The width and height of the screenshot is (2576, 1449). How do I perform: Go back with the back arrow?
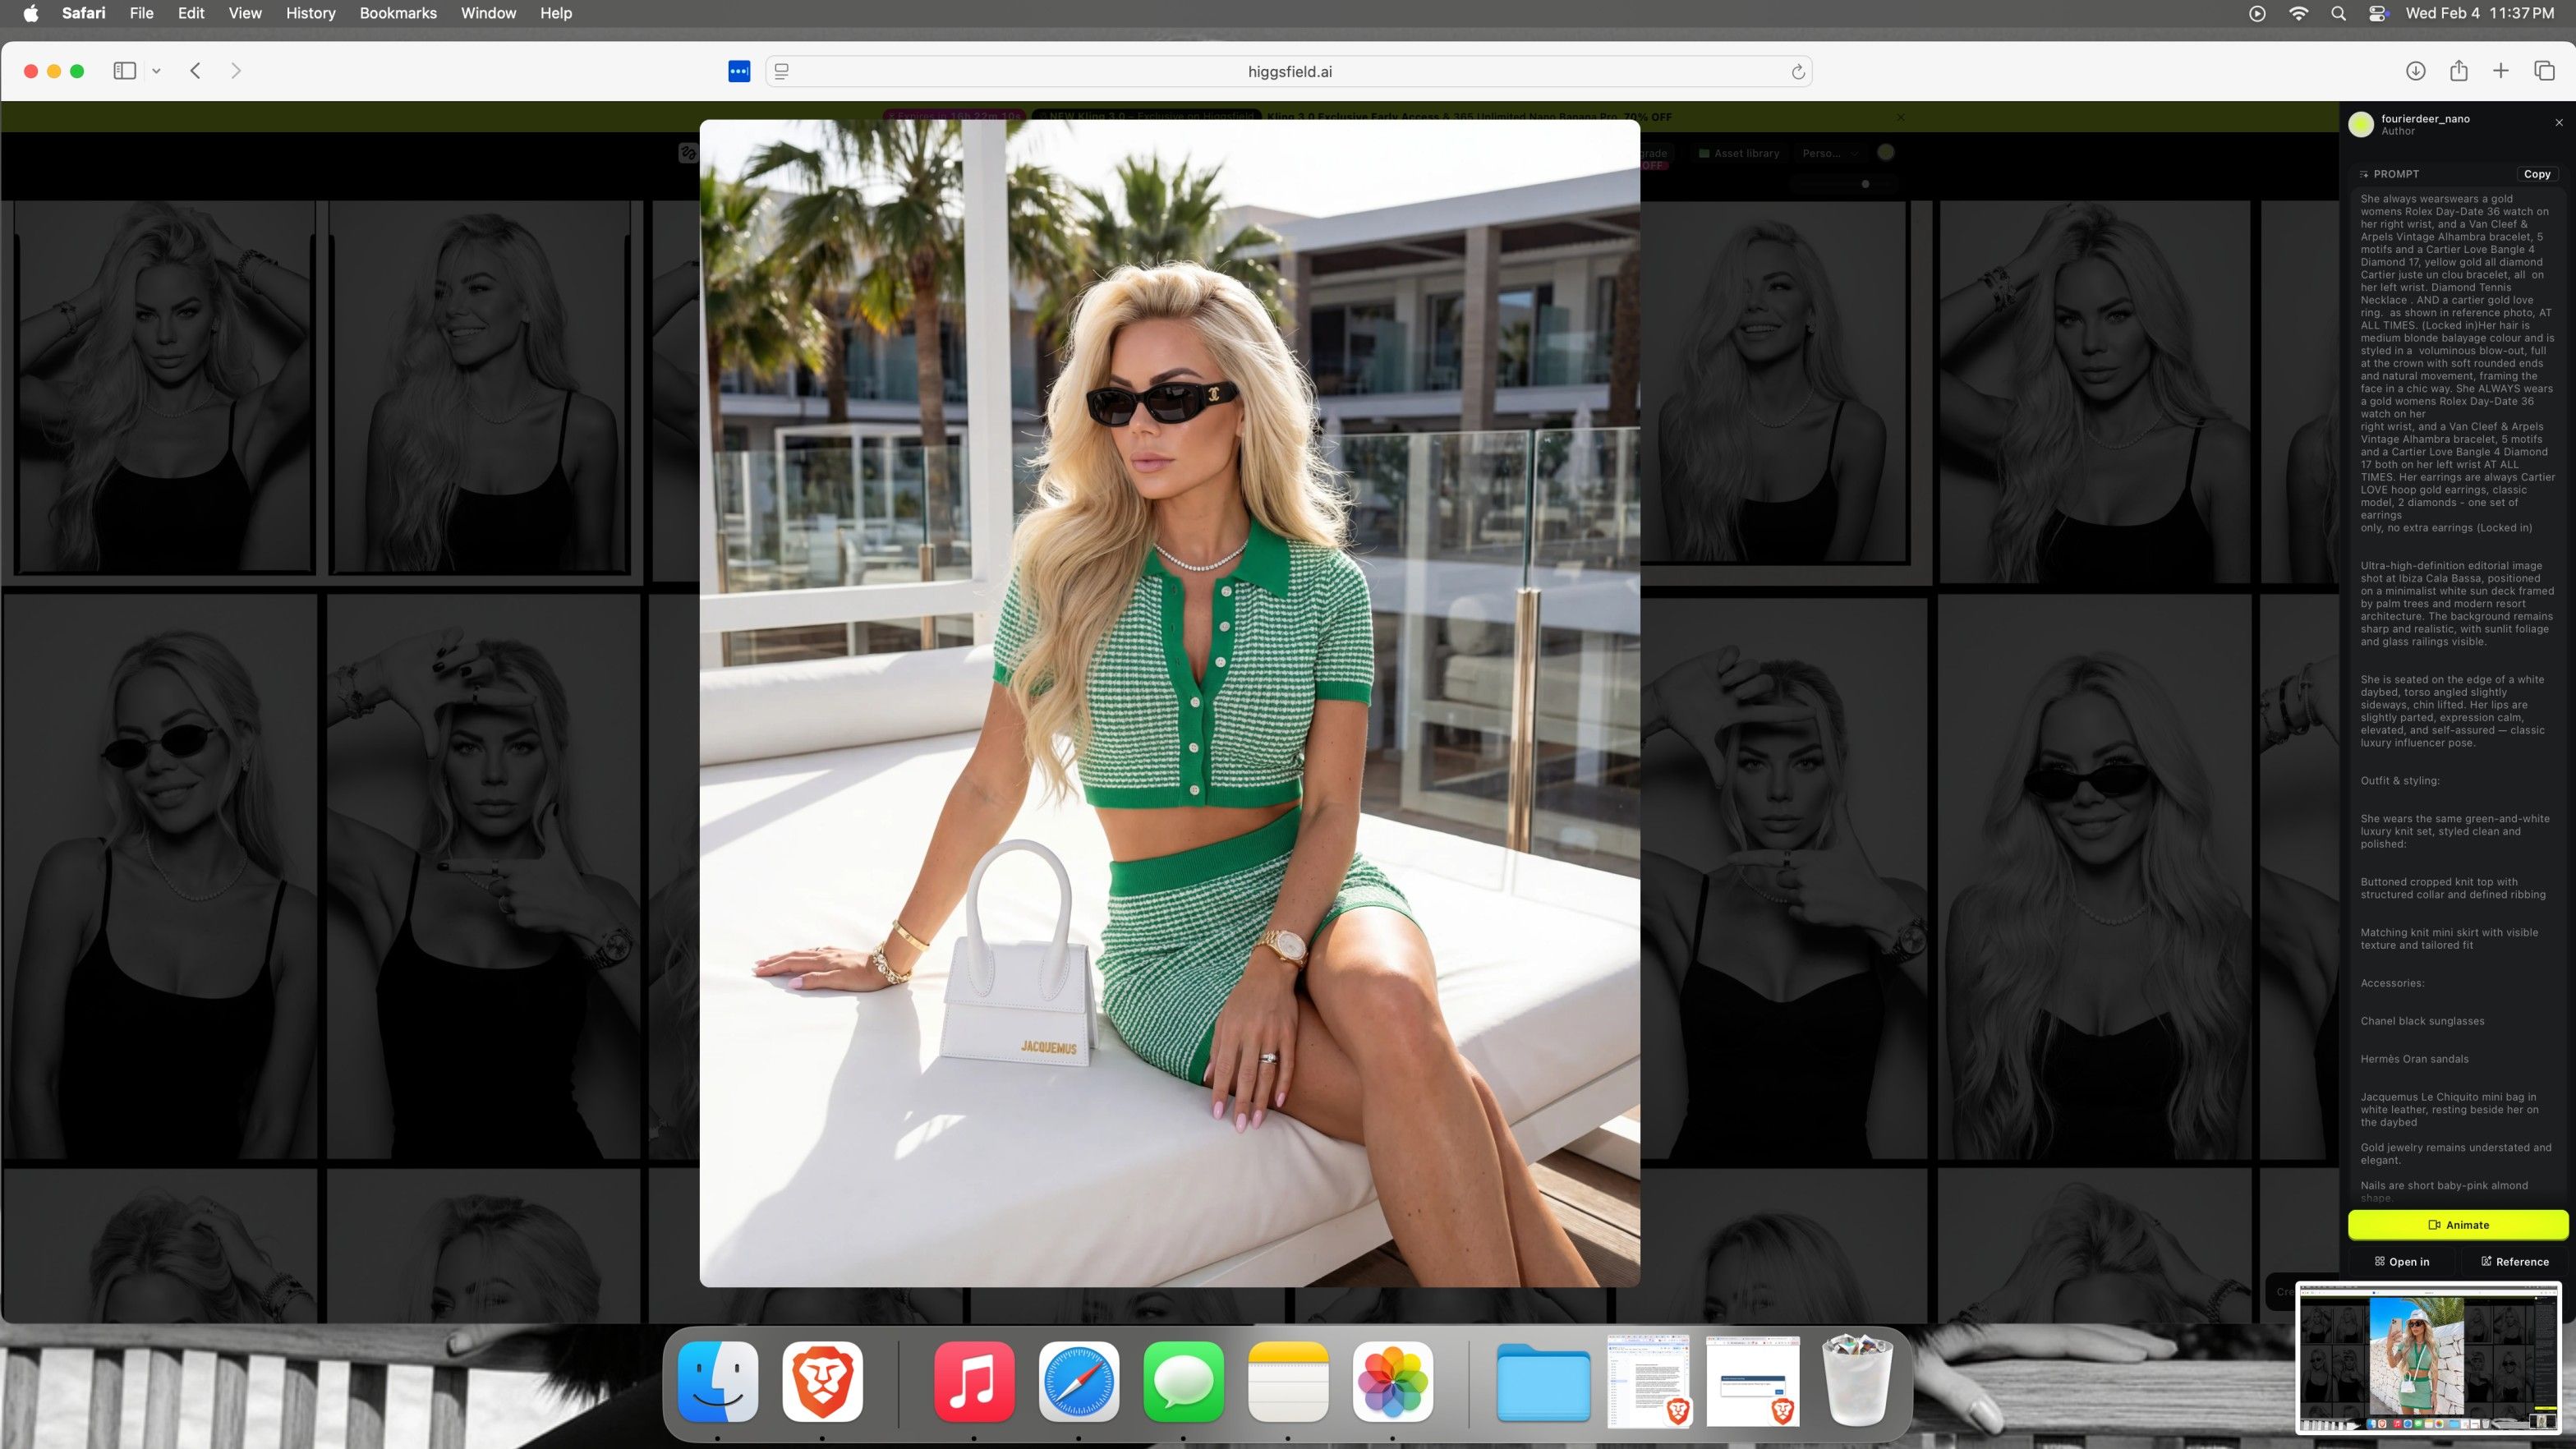point(196,71)
